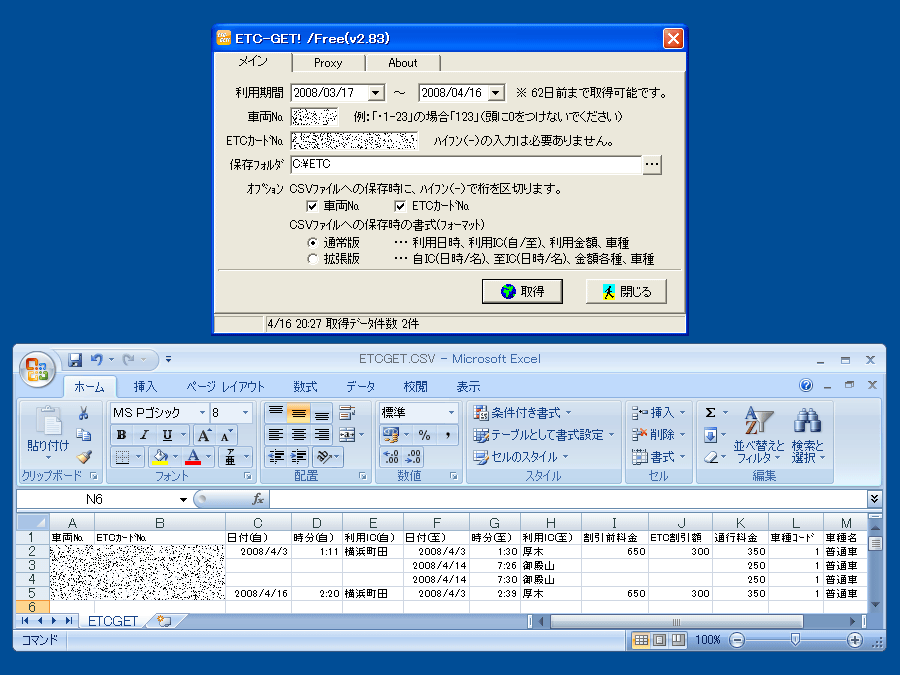Center text horizontally
Image resolution: width=900 pixels, height=675 pixels.
pos(298,435)
